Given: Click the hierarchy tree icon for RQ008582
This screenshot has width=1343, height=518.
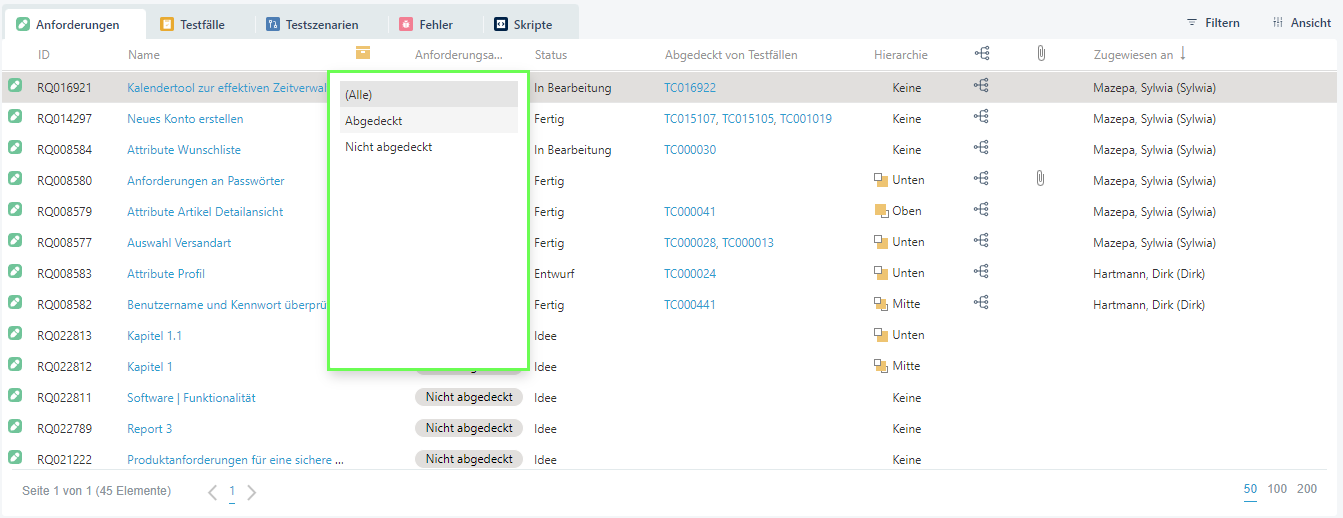Looking at the screenshot, I should tap(981, 303).
